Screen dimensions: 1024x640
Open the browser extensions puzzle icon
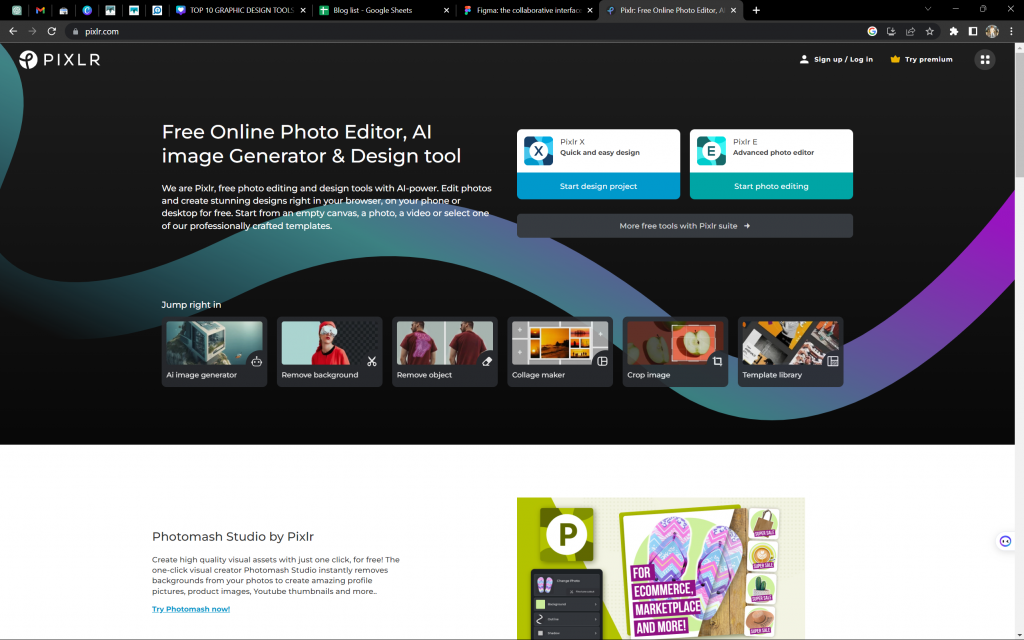coord(953,31)
